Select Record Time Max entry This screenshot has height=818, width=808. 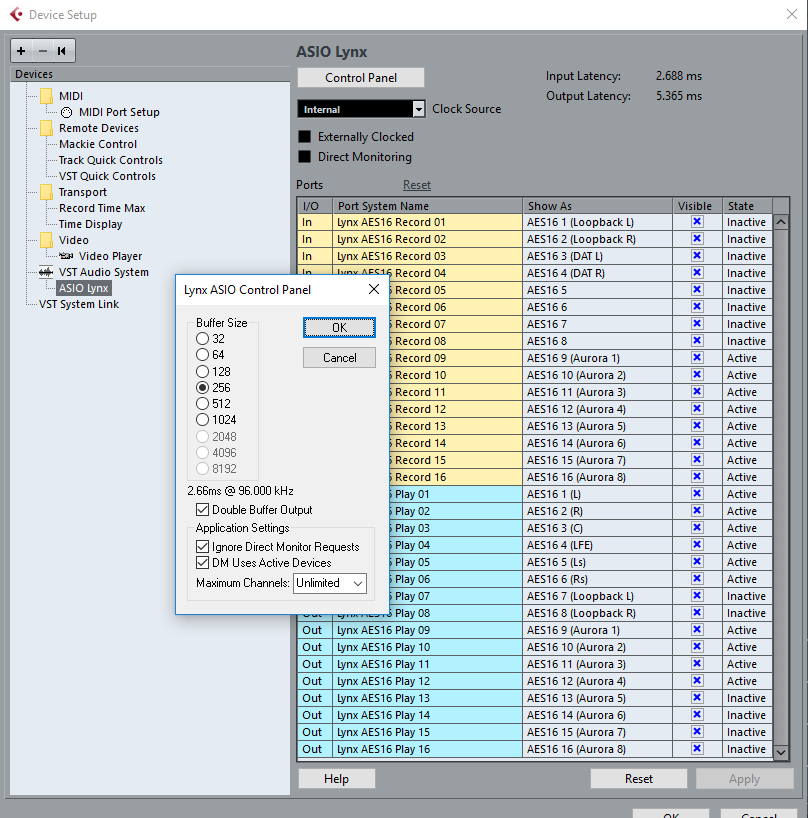coord(102,208)
